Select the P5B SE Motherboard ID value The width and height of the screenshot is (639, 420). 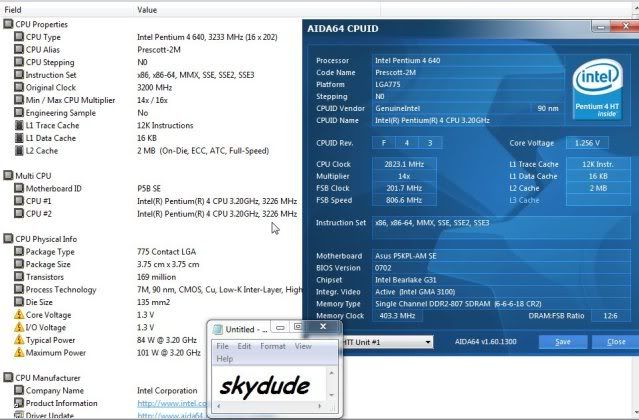click(x=149, y=189)
